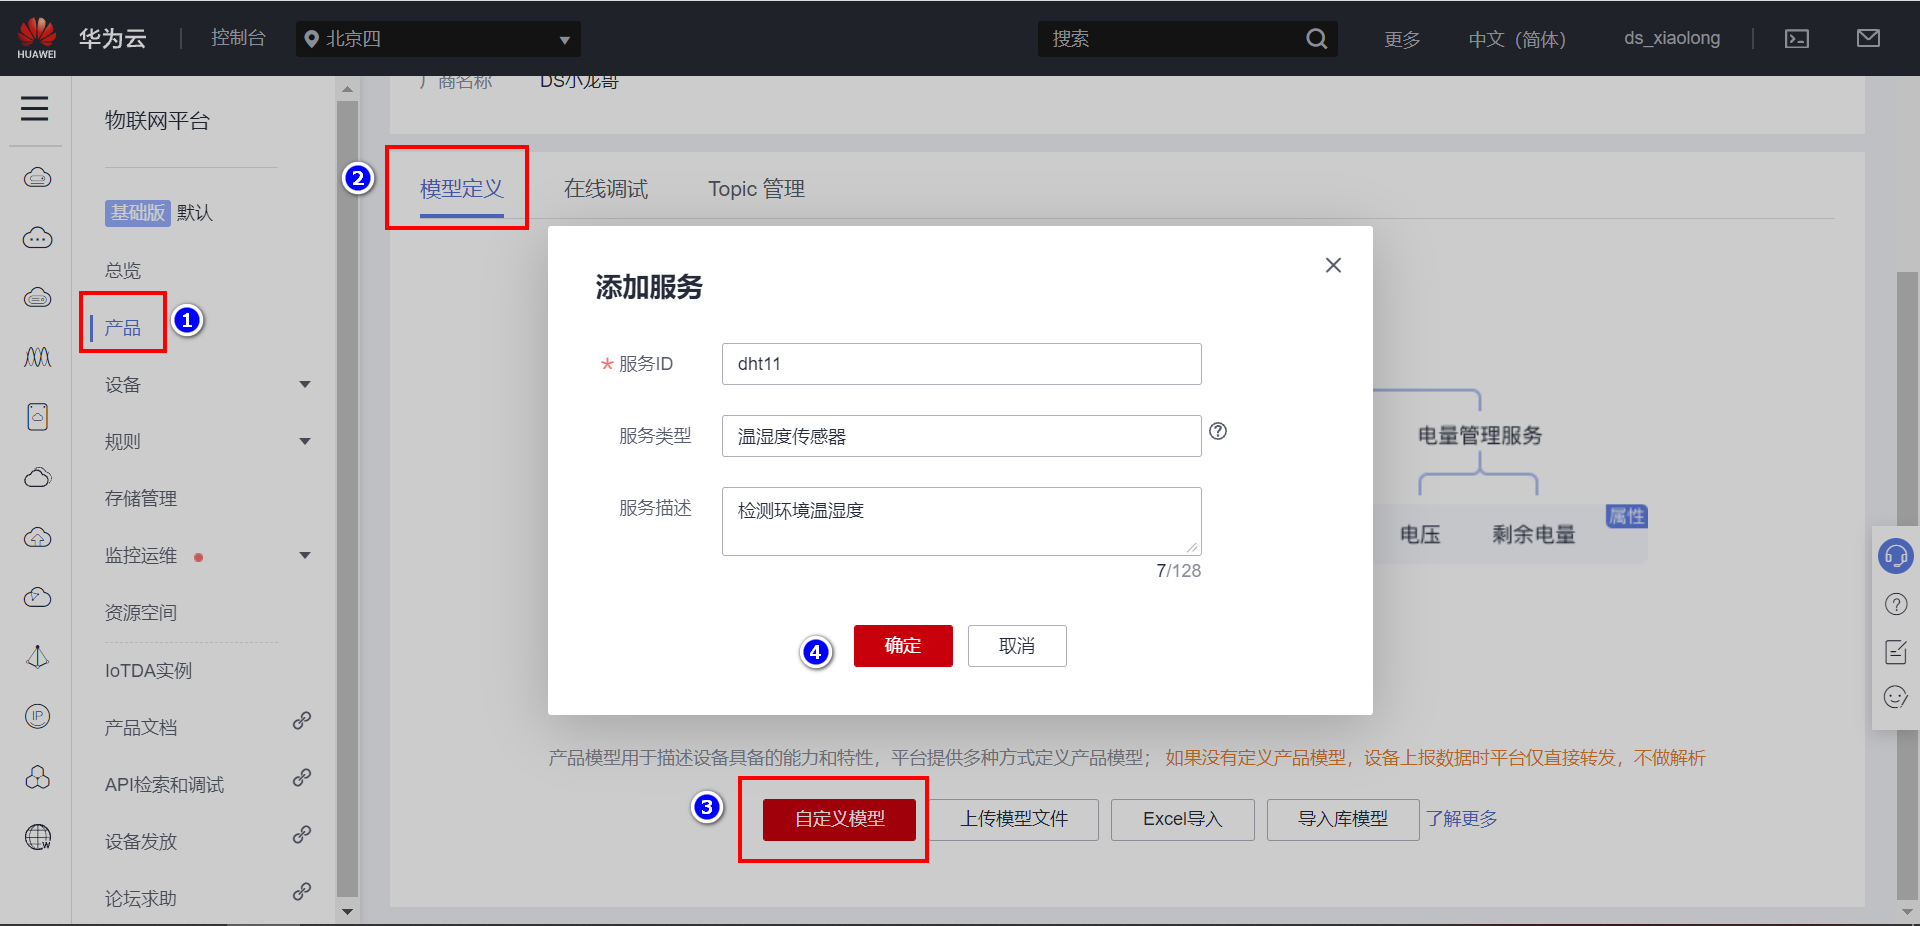This screenshot has width=1920, height=926.
Task: Click the 电量管理服务 label
Action: coord(1480,436)
